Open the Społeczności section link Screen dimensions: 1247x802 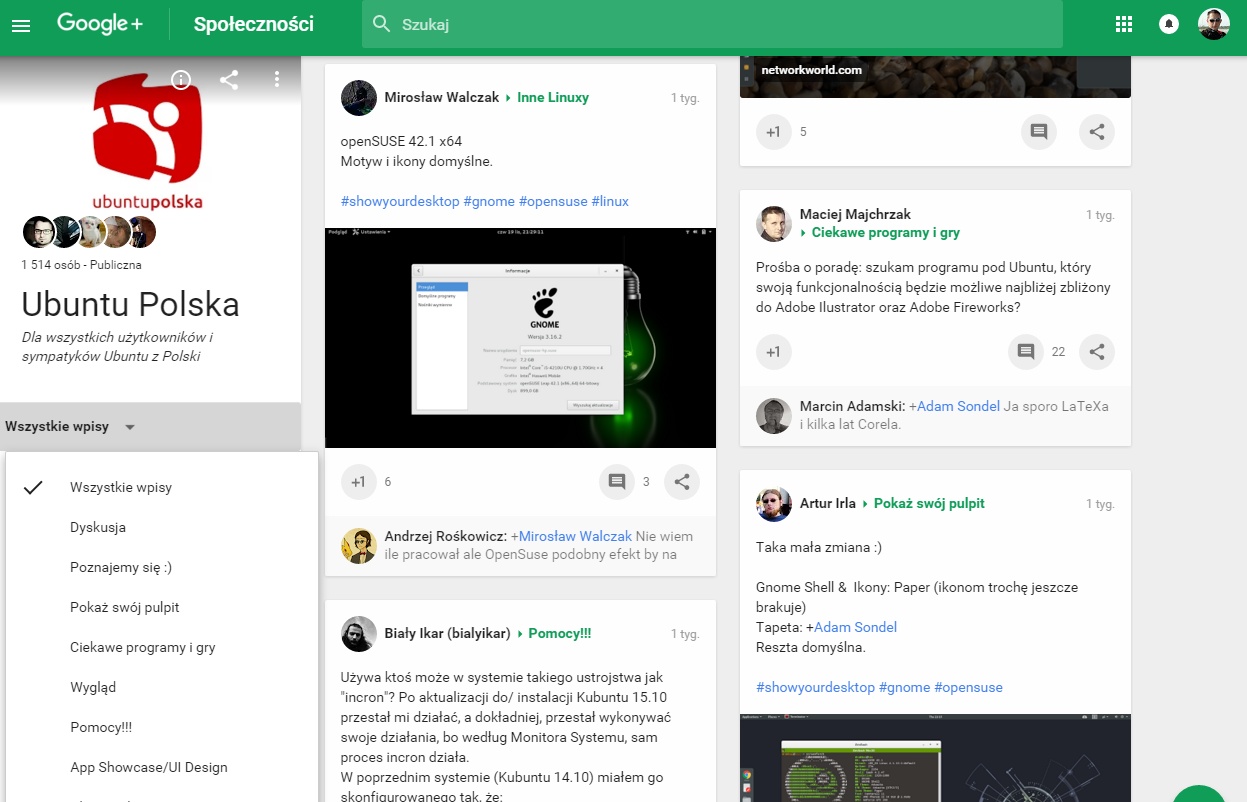click(x=254, y=24)
